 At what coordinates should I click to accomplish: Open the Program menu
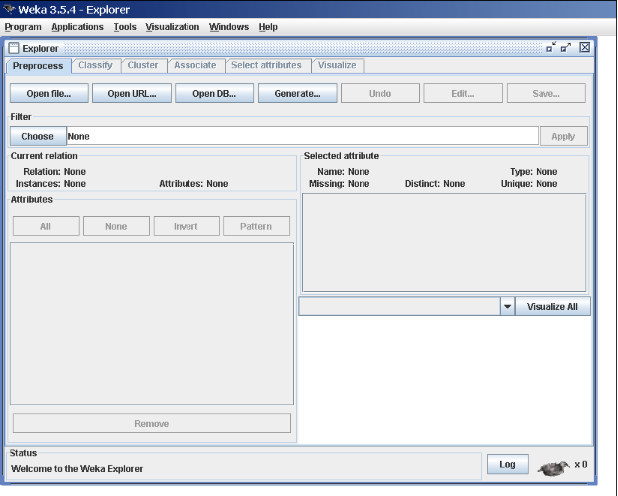click(x=23, y=27)
